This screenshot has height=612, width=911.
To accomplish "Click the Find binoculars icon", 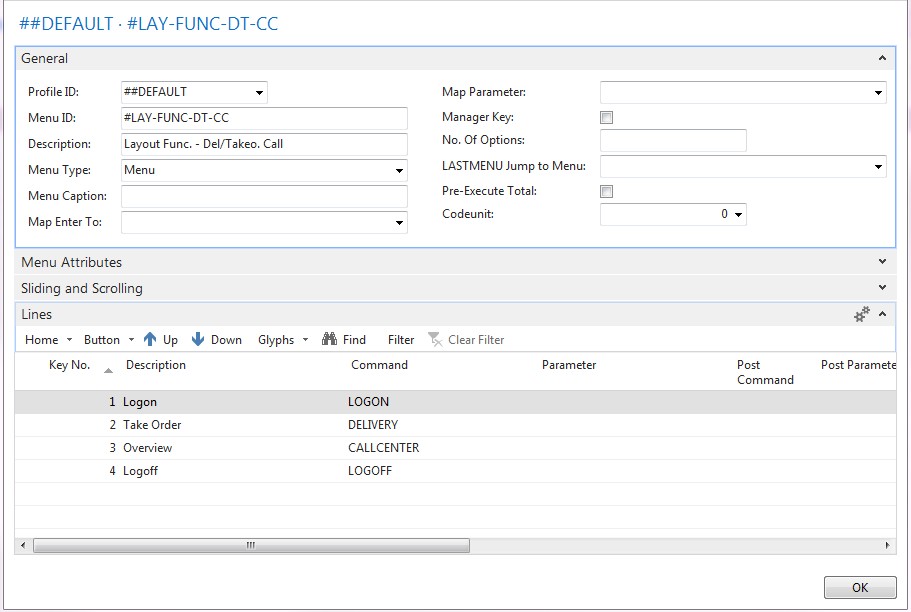I will click(329, 340).
